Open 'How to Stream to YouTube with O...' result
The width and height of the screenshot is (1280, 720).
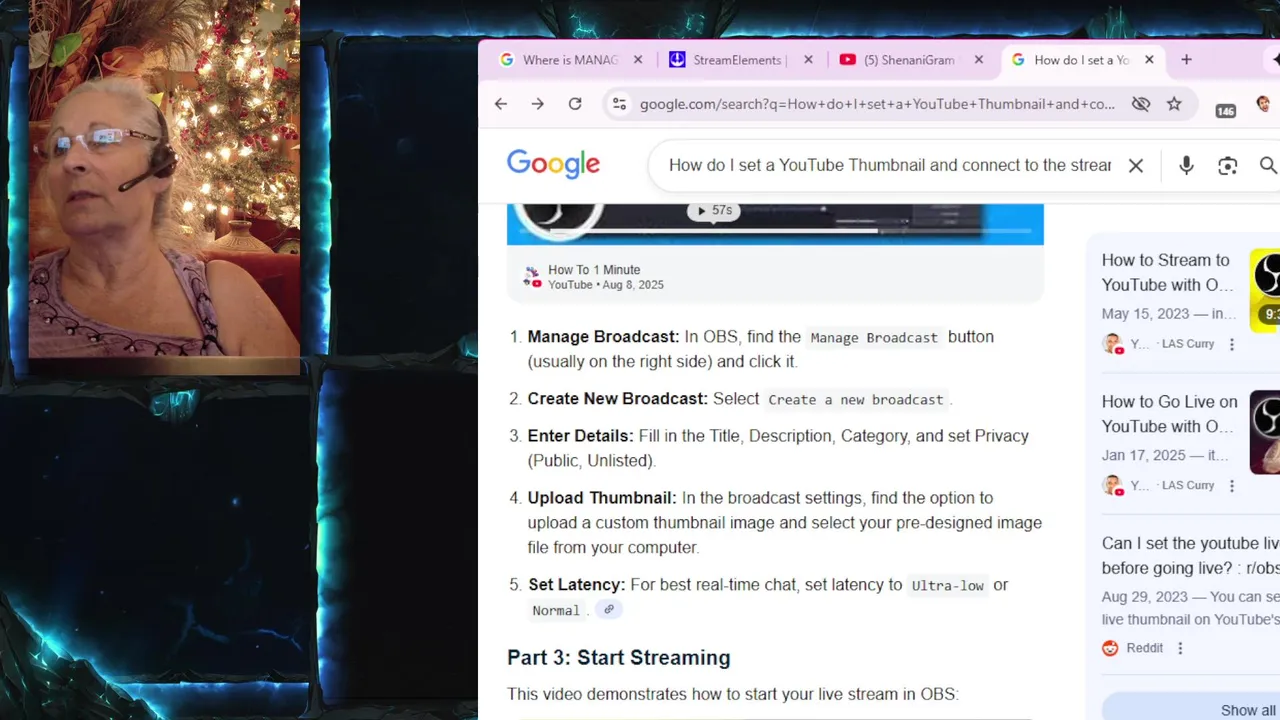tap(1167, 272)
